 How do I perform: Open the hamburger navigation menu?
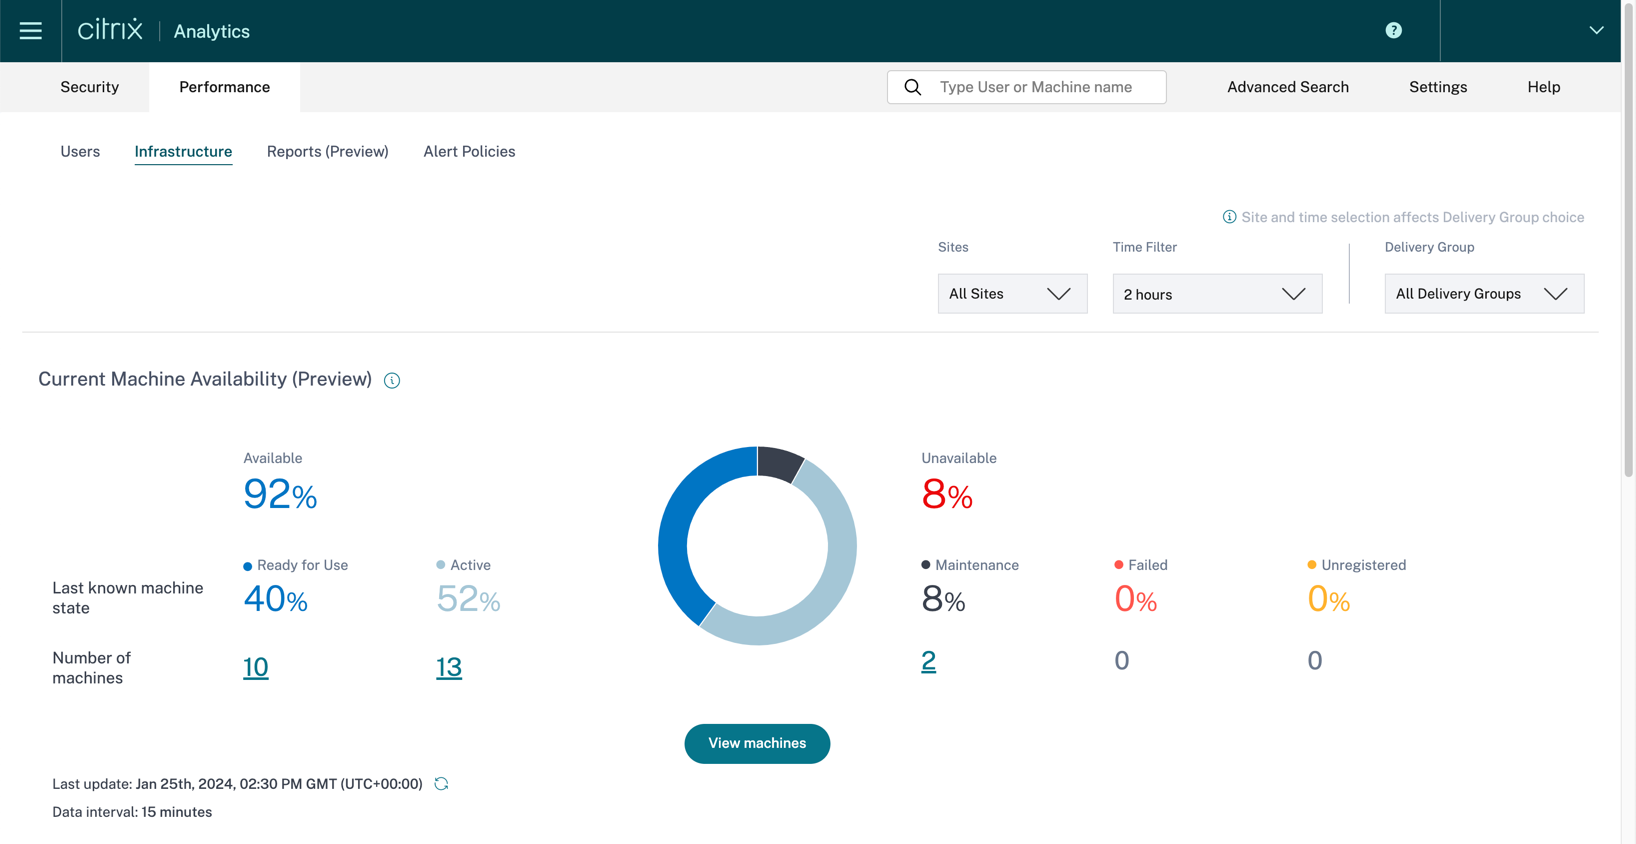click(x=30, y=31)
